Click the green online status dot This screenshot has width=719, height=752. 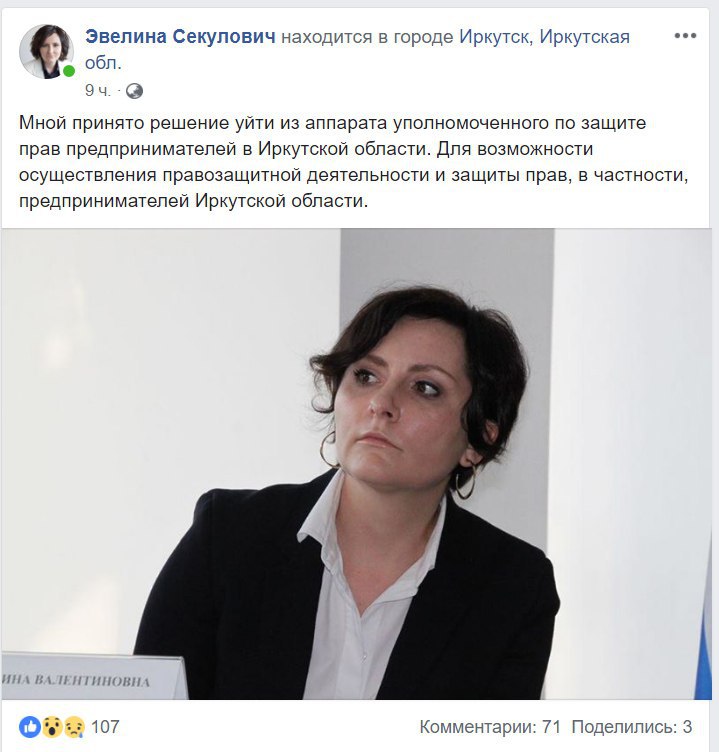[x=69, y=71]
